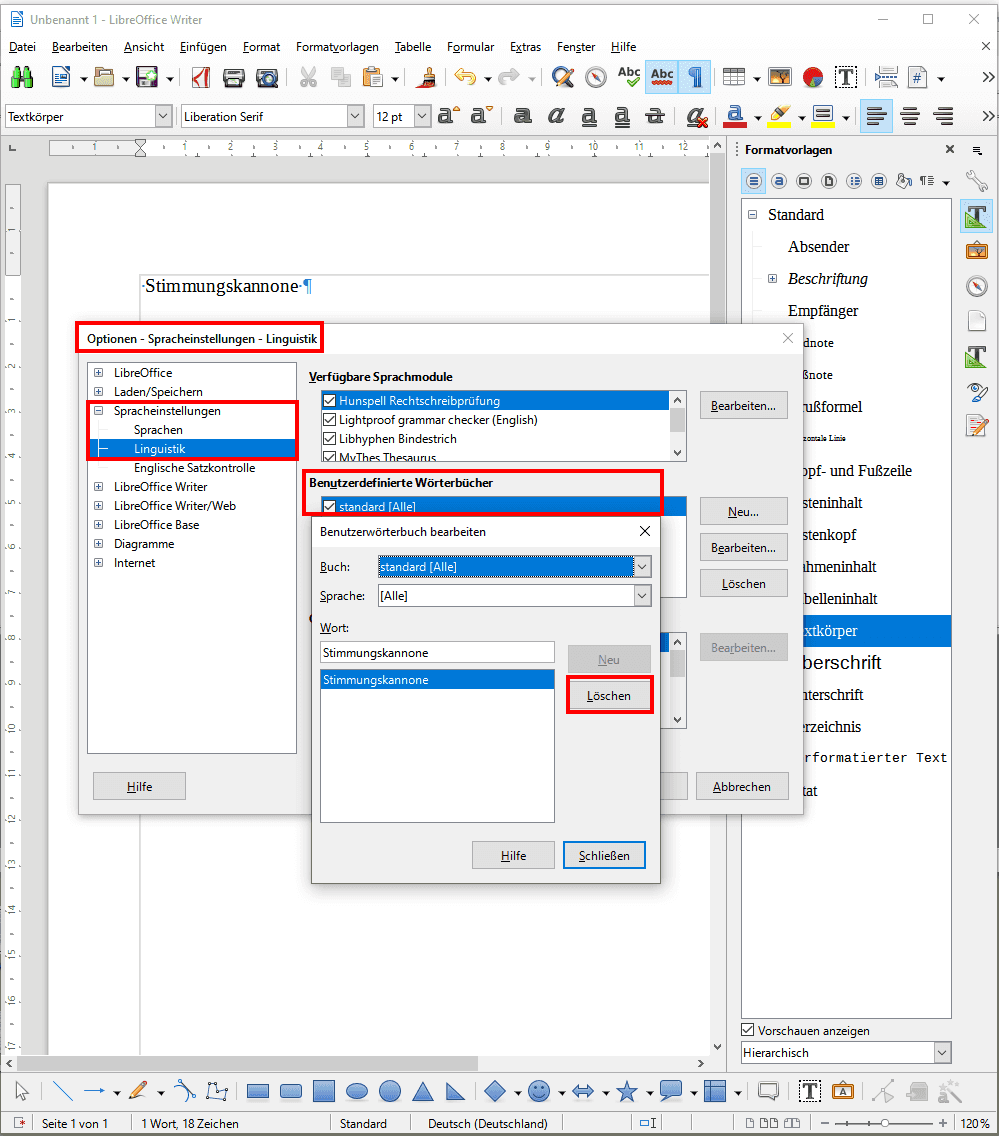Click the smiley symbol shape icon
999x1136 pixels.
point(538,1091)
